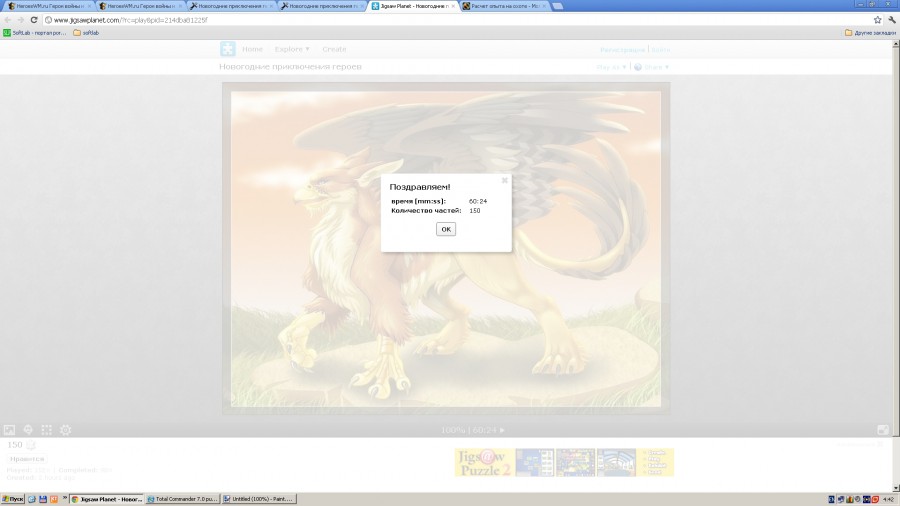Switch to Расчет опыта tab
This screenshot has width=900, height=506.
(x=505, y=6)
